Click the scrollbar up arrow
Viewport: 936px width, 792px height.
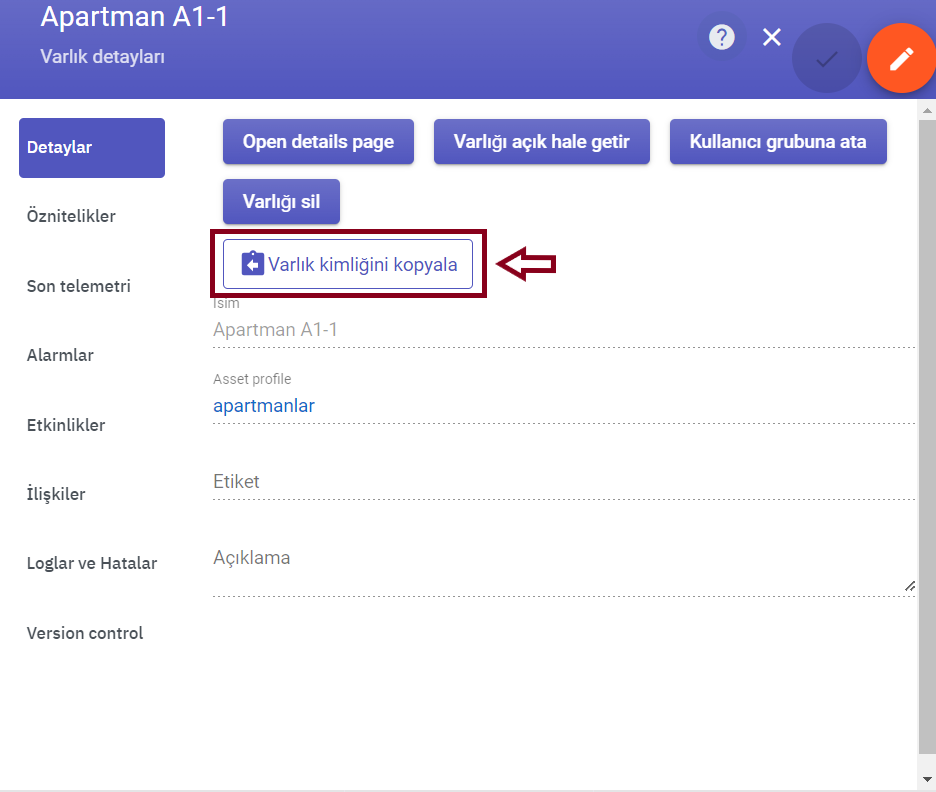(927, 110)
